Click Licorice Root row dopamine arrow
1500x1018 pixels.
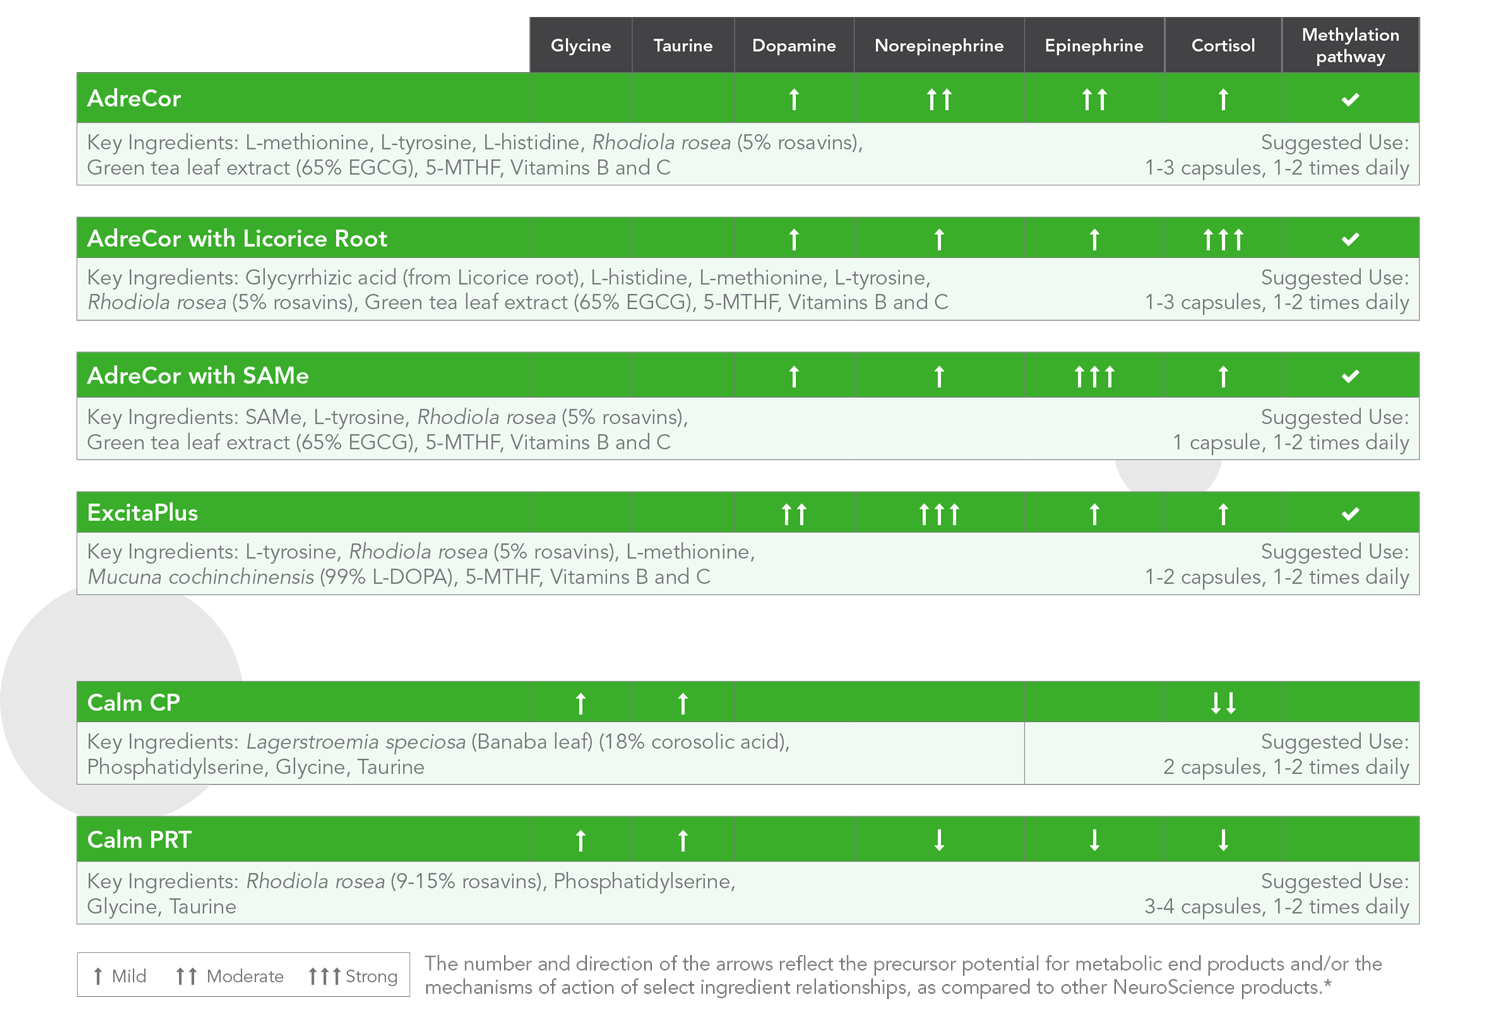tap(794, 239)
